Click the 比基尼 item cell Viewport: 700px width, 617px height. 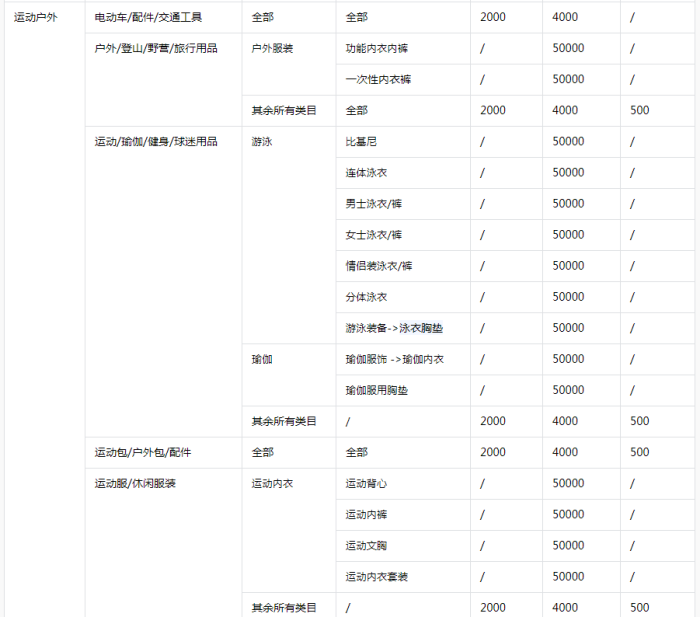pyautogui.click(x=361, y=141)
